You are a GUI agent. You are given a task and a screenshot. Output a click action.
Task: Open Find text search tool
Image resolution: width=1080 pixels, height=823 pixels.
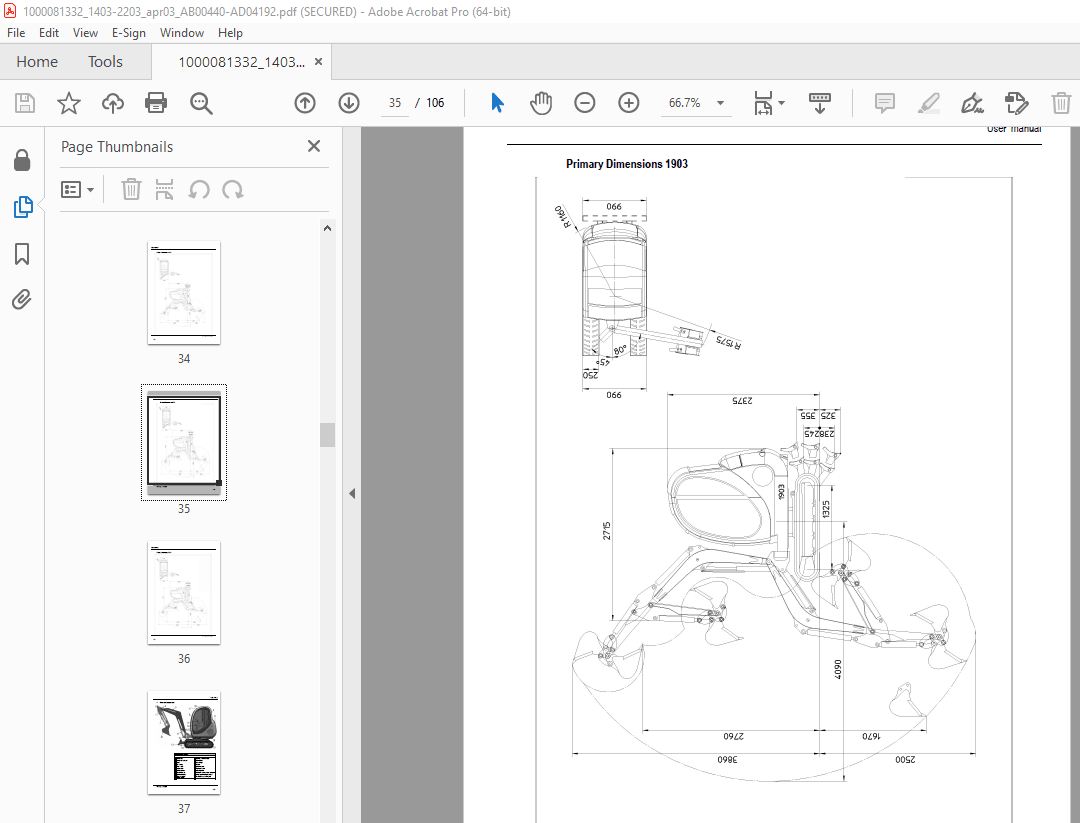201,103
